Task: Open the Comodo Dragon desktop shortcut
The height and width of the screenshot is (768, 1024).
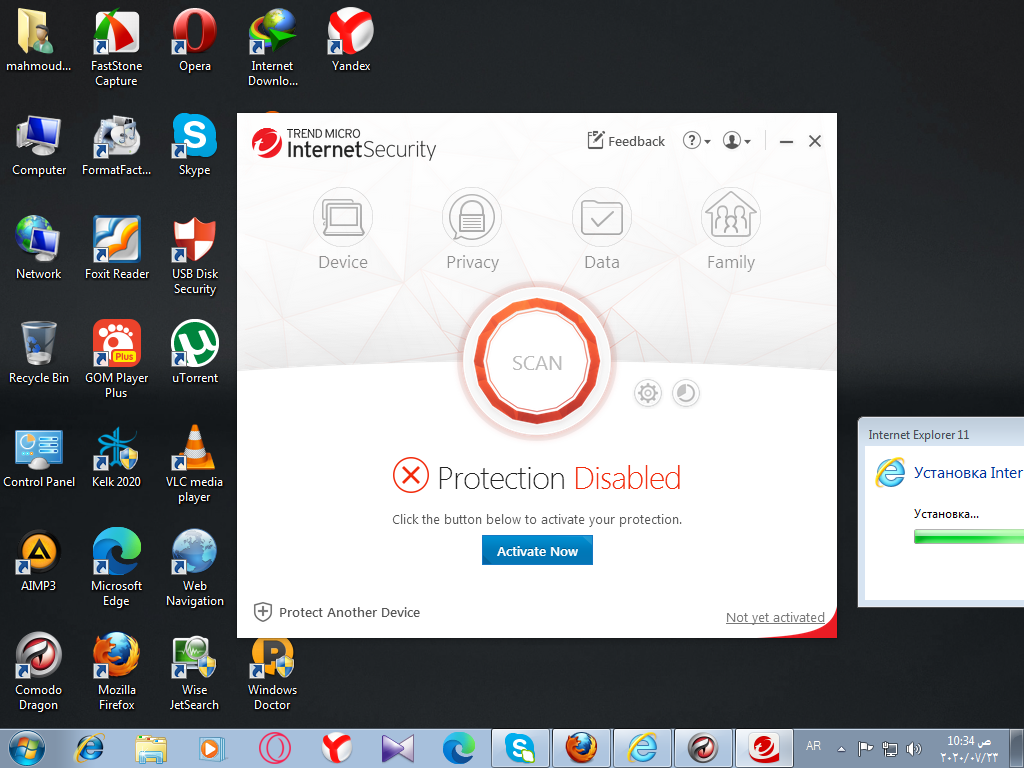Action: pyautogui.click(x=39, y=671)
